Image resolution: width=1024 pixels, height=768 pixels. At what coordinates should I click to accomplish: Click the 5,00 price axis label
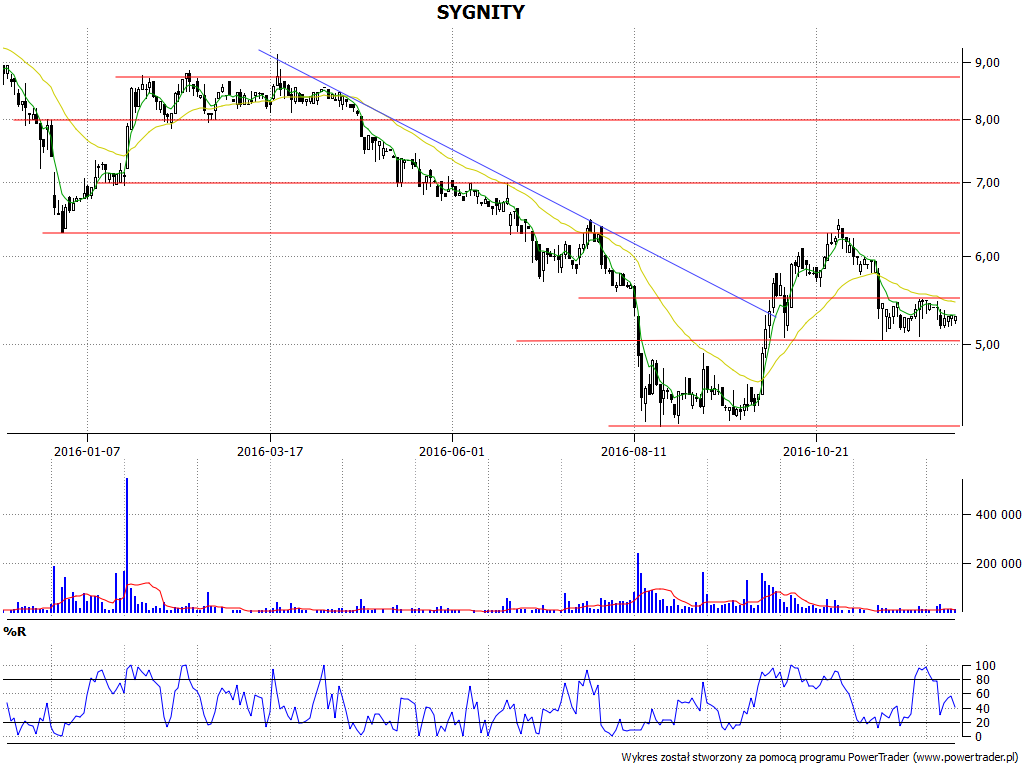click(987, 345)
